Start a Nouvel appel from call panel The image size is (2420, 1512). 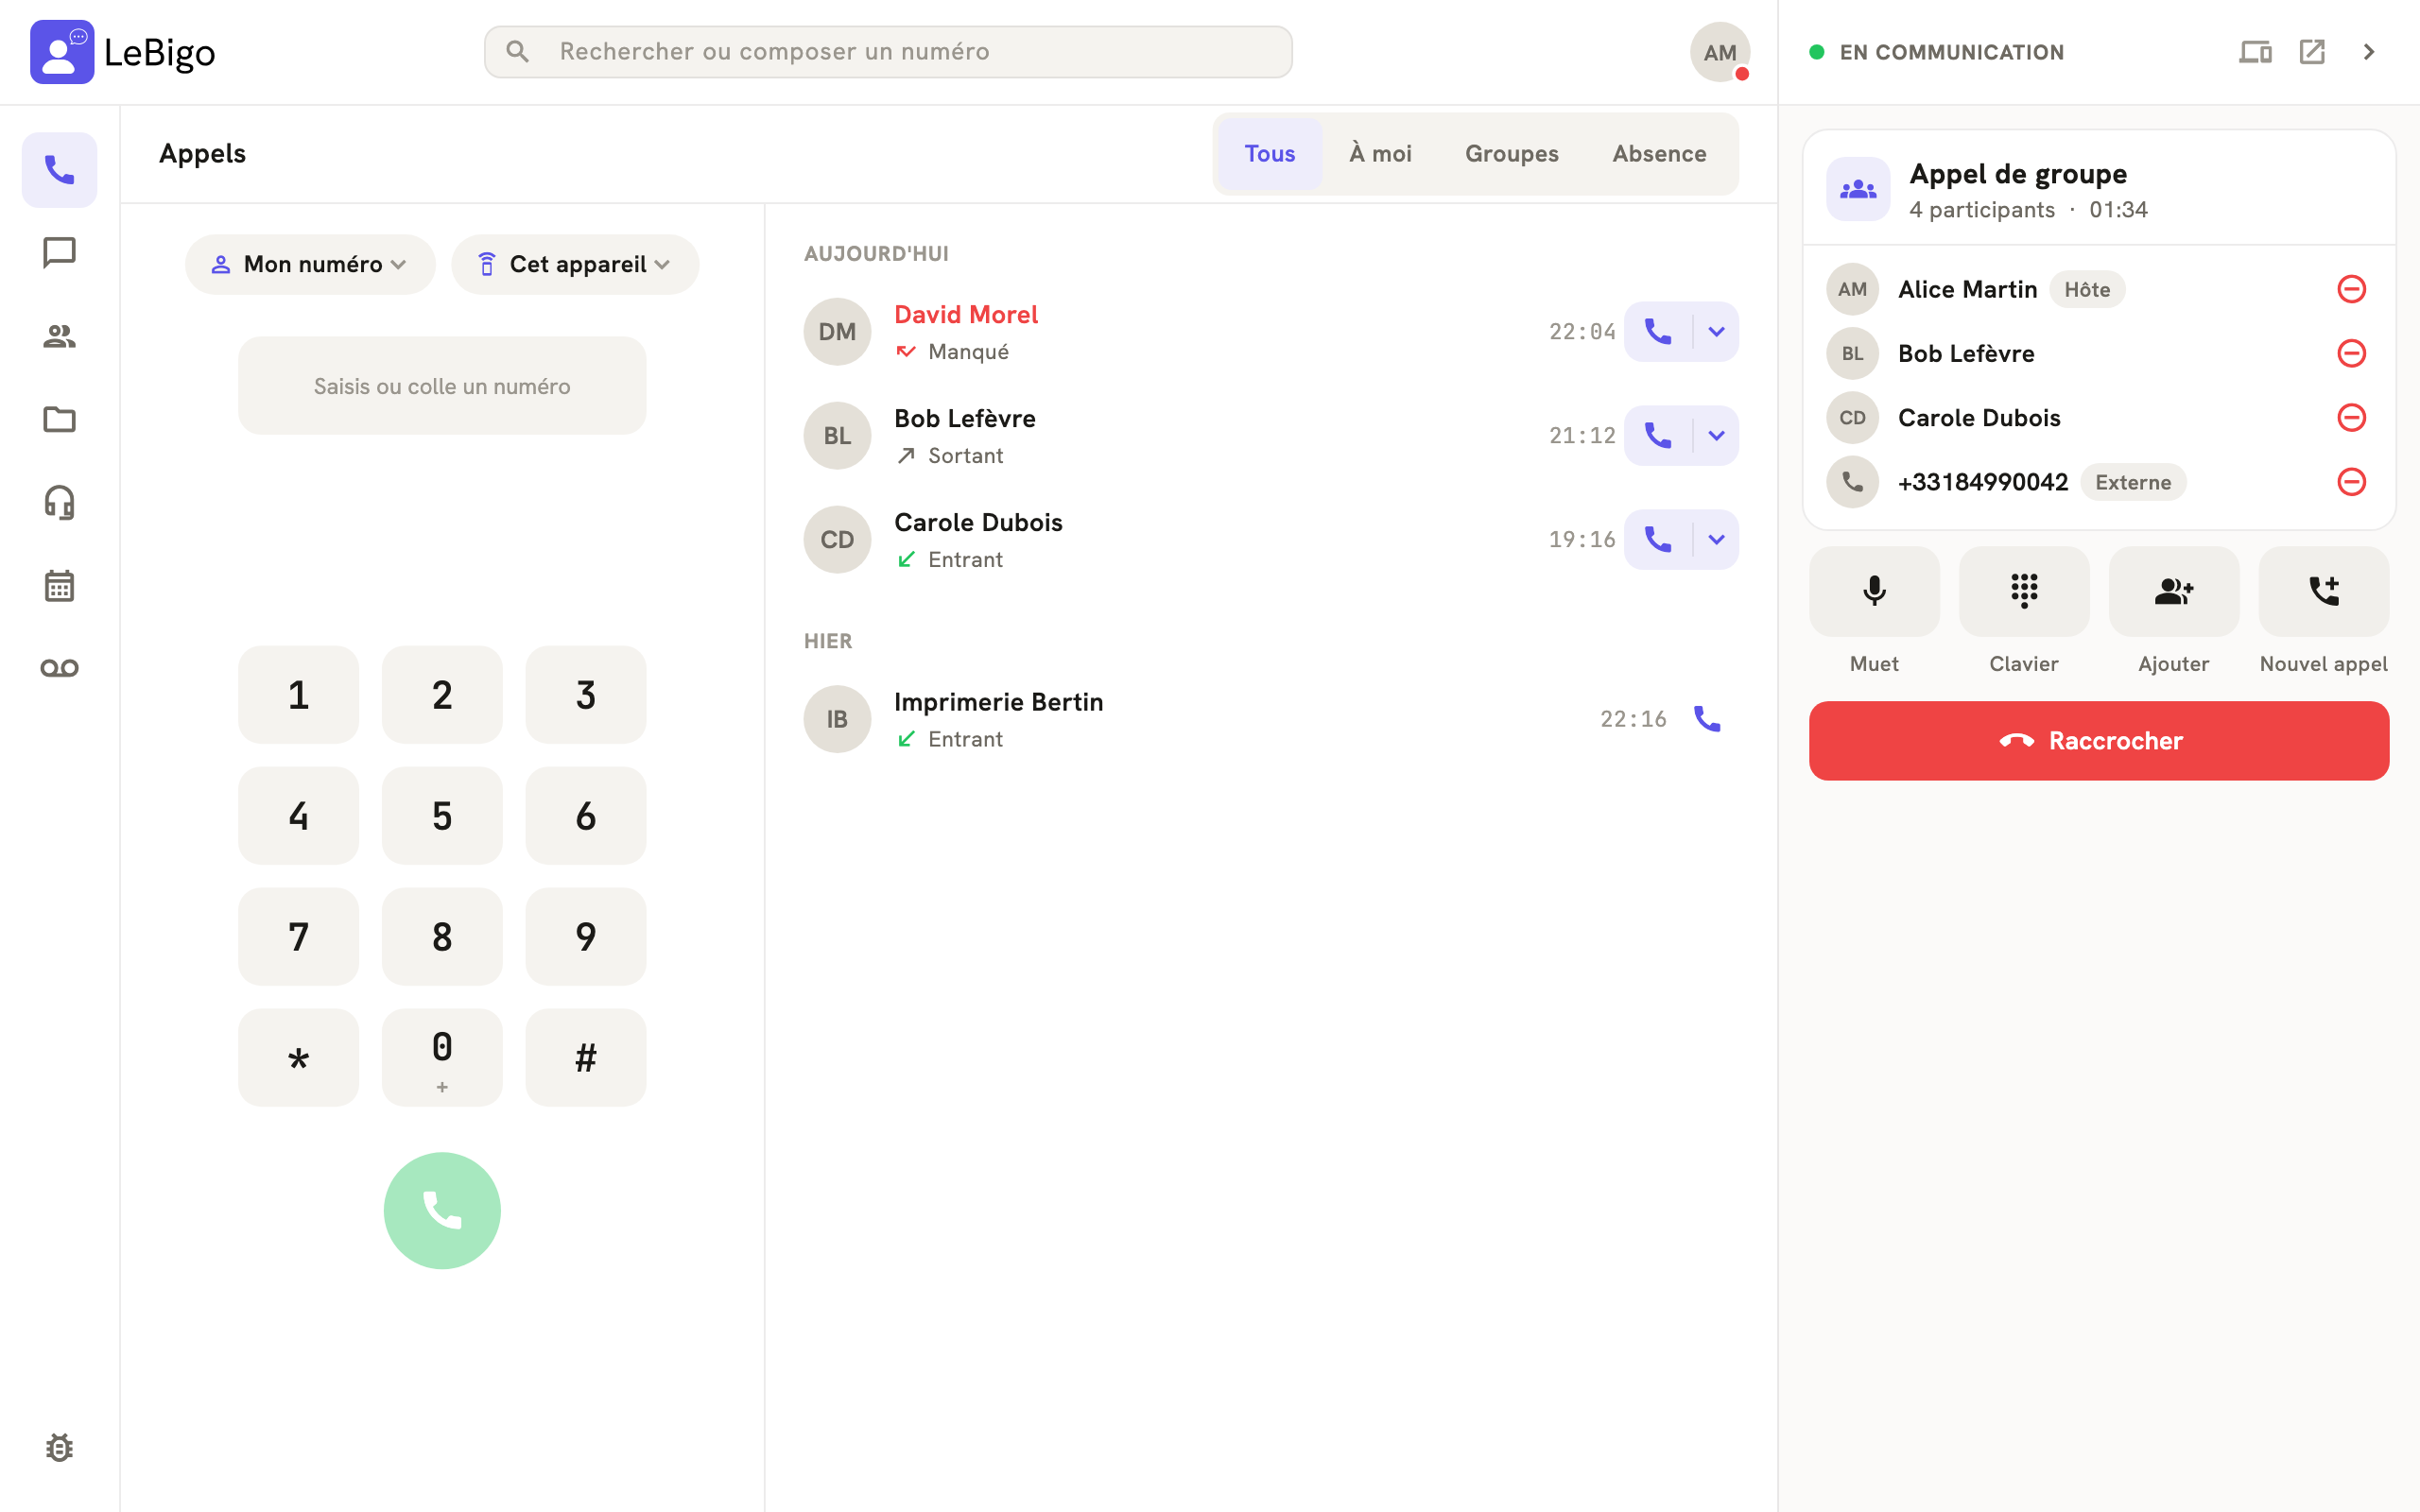tap(2324, 591)
